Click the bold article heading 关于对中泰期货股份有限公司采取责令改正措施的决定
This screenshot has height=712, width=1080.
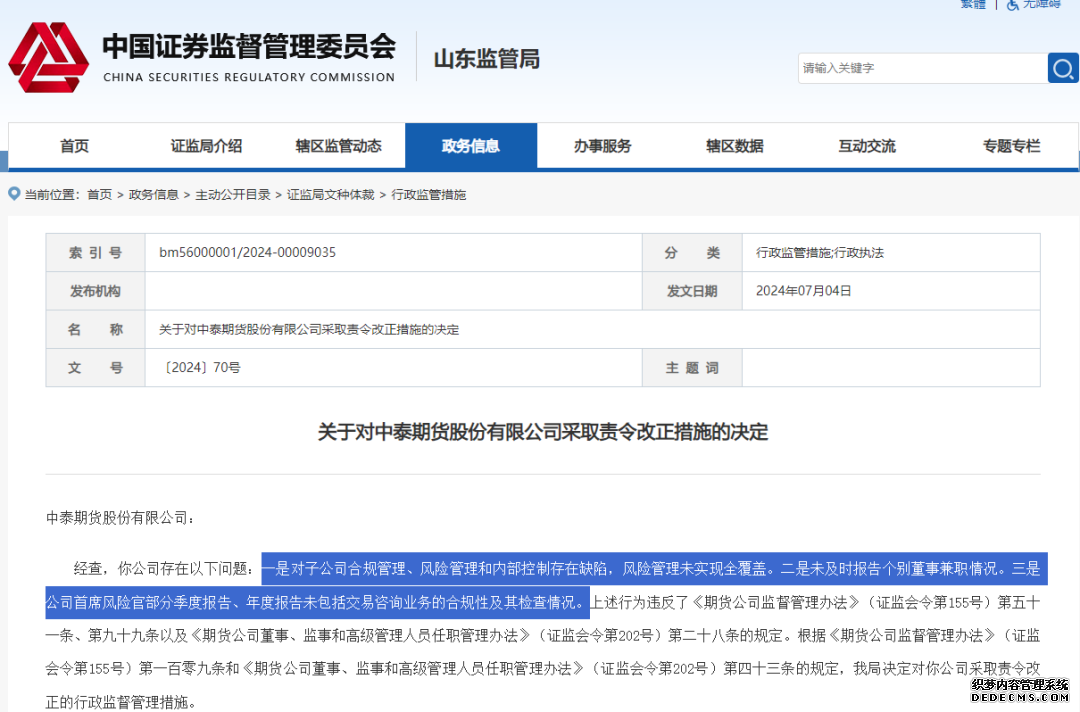(543, 432)
